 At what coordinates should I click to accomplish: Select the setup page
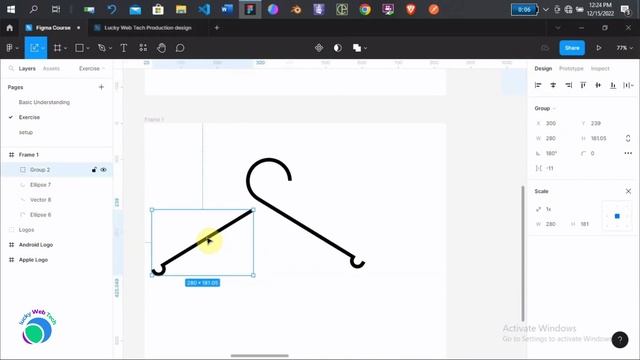[x=26, y=132]
